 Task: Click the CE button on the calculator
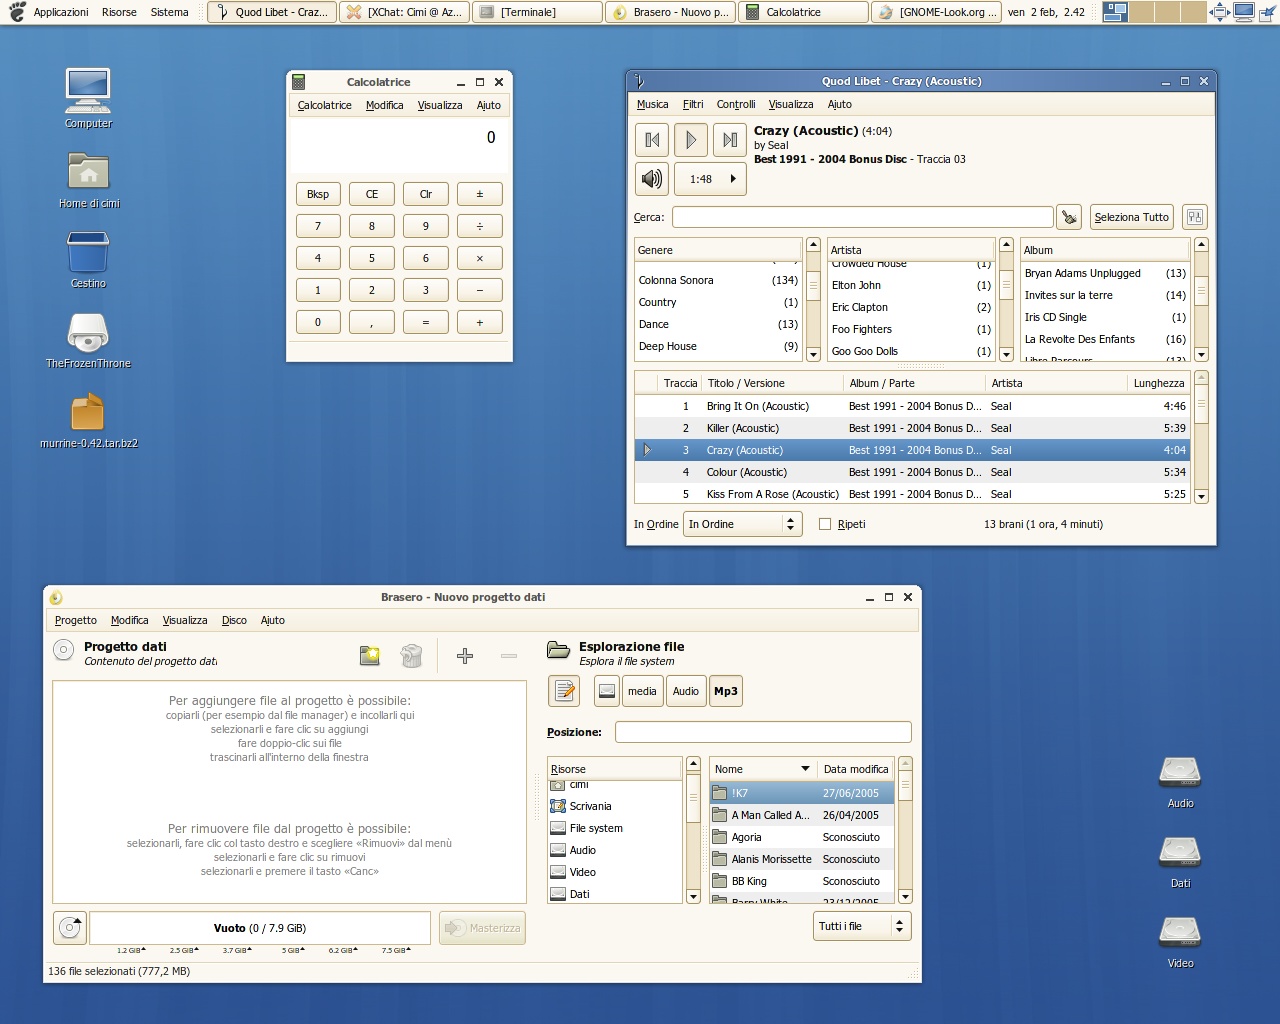point(372,194)
